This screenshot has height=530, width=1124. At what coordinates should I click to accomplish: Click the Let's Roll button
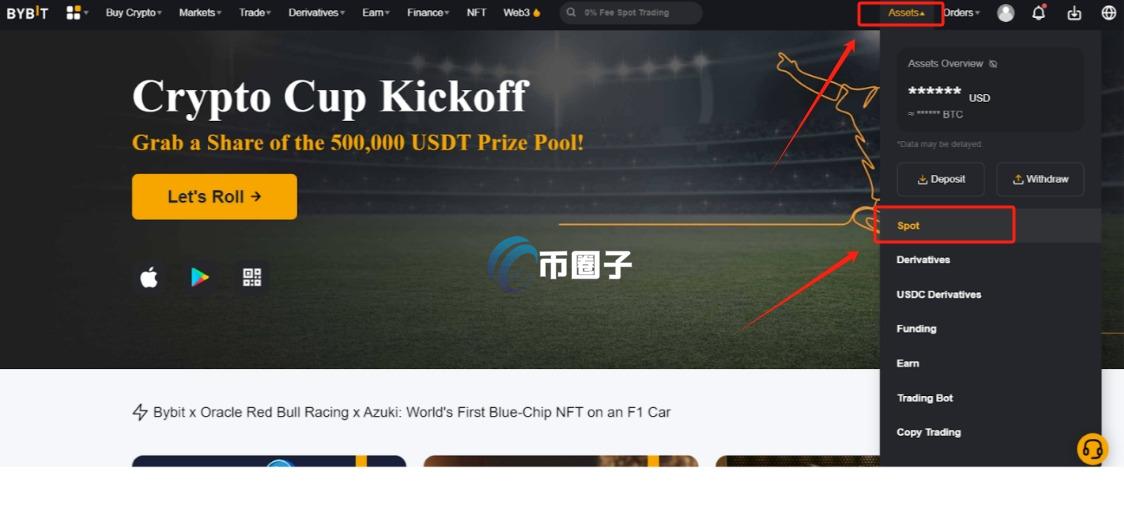tap(214, 197)
